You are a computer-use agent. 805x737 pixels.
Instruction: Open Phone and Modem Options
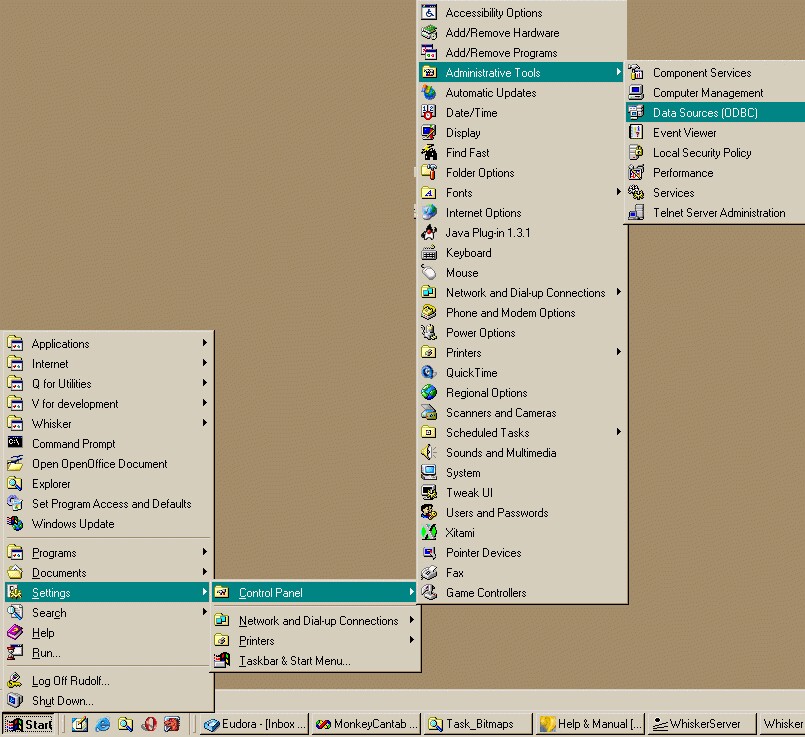coord(522,313)
